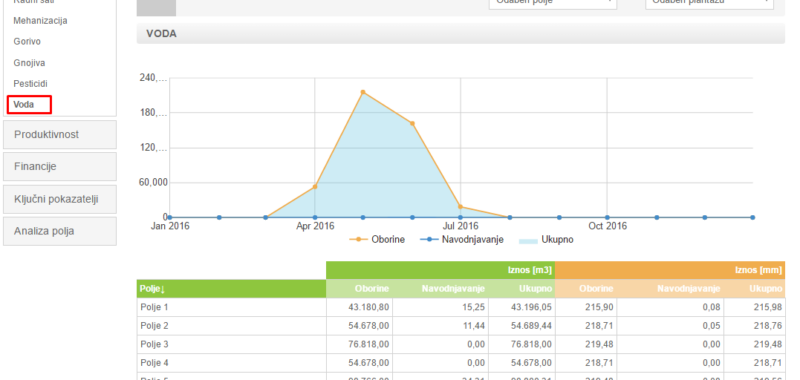Screen dimensions: 800x380
Task: Click the Polje 1 table row
Action: 461,307
